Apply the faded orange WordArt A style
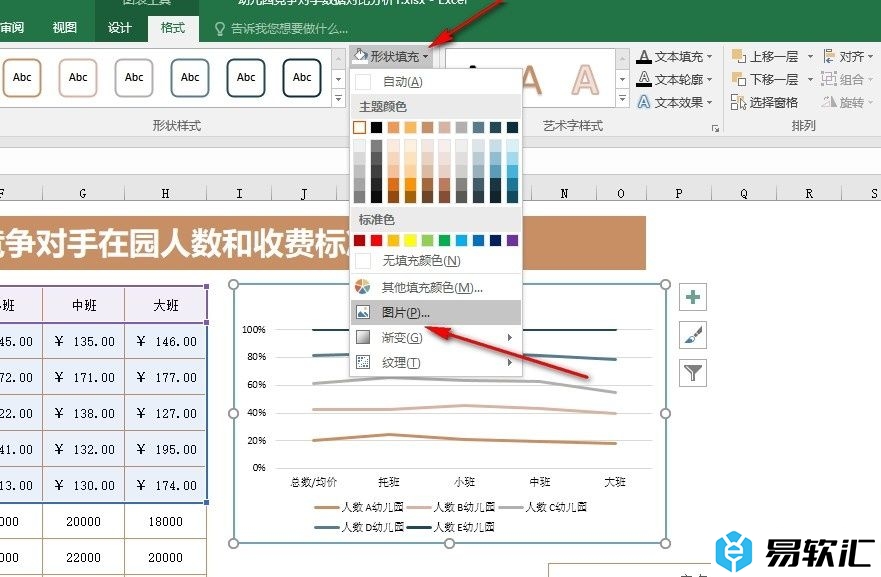The width and height of the screenshot is (881, 577). click(585, 80)
